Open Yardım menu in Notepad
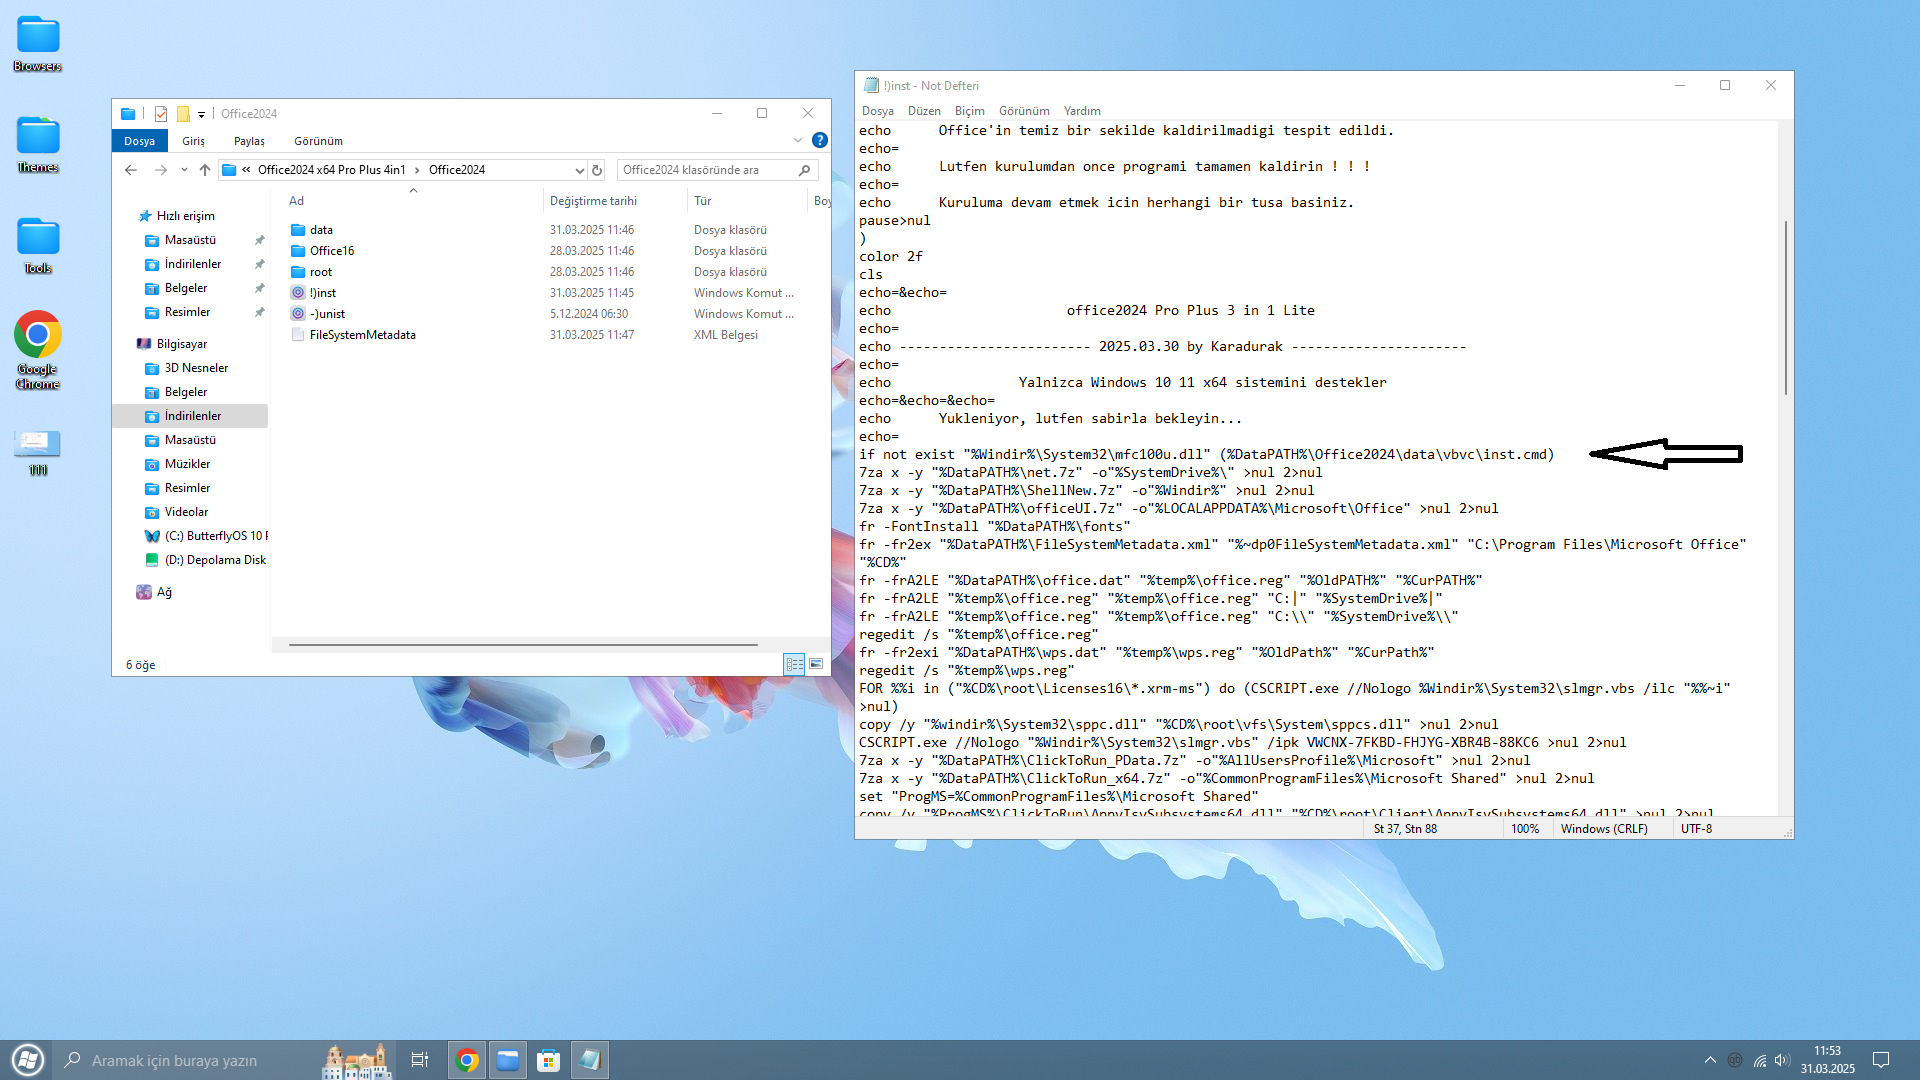 (1082, 111)
